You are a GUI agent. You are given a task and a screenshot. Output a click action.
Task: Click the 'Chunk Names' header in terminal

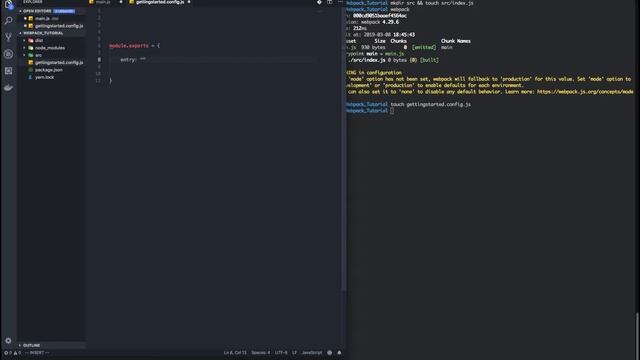point(456,41)
